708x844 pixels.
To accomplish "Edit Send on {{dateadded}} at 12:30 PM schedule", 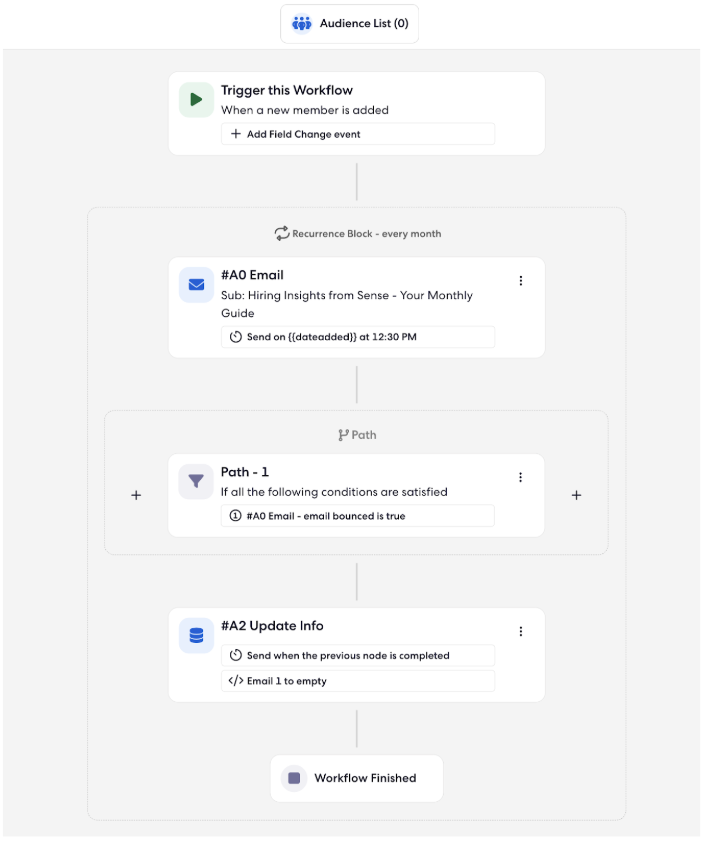I will (x=358, y=337).
